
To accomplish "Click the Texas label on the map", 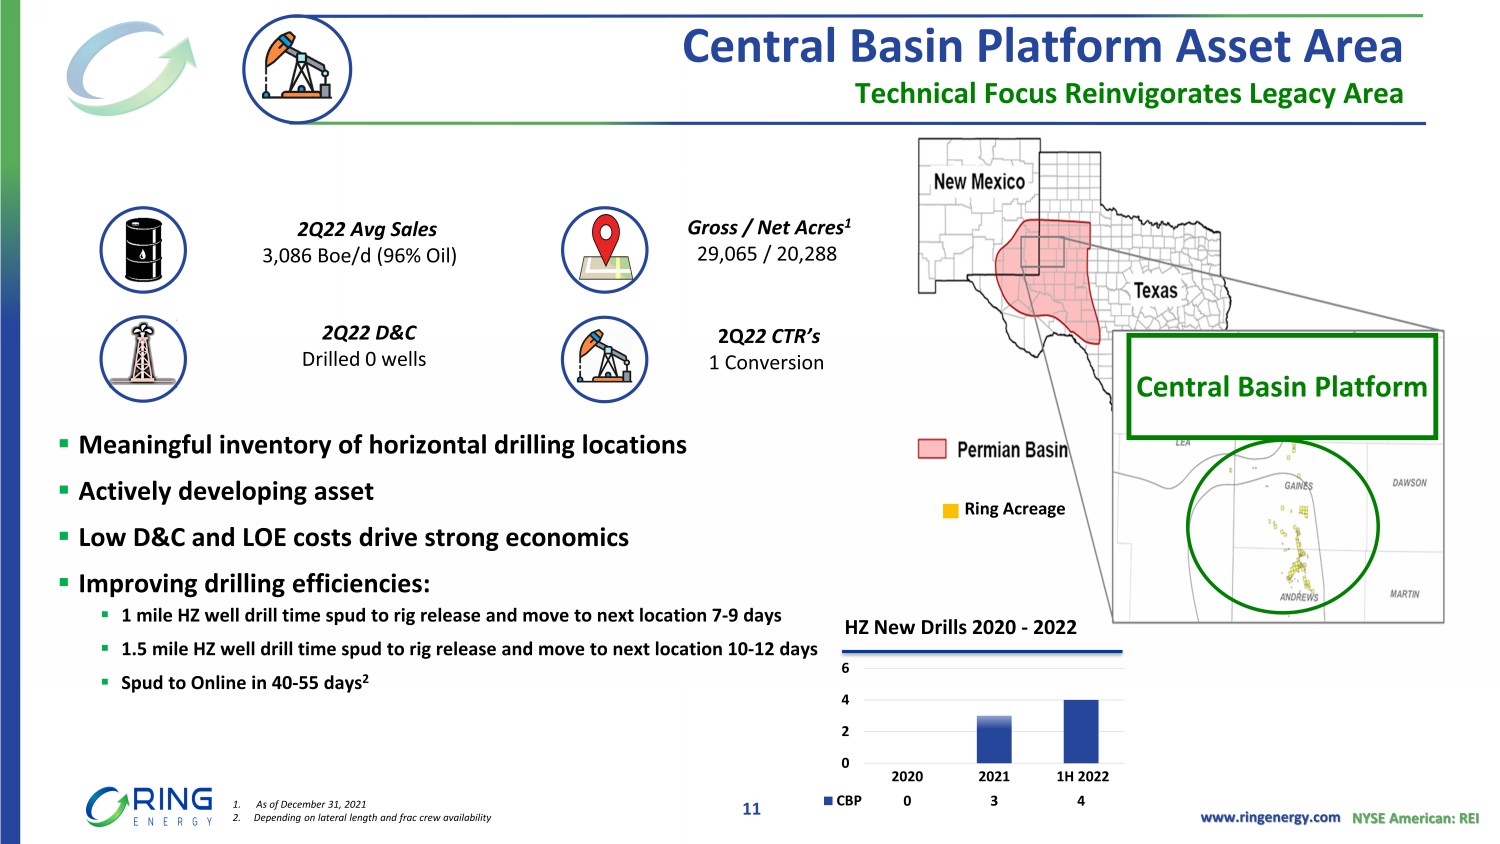I will click(1155, 291).
